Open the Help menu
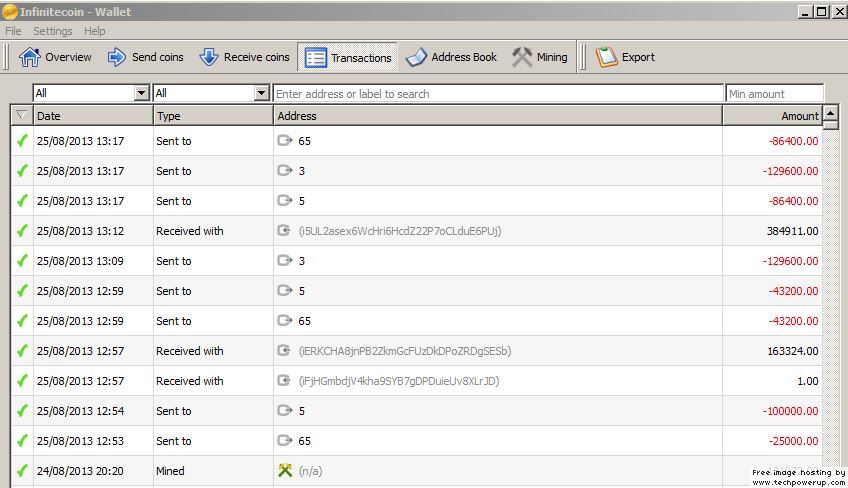Viewport: 848px width, 488px height. [95, 31]
